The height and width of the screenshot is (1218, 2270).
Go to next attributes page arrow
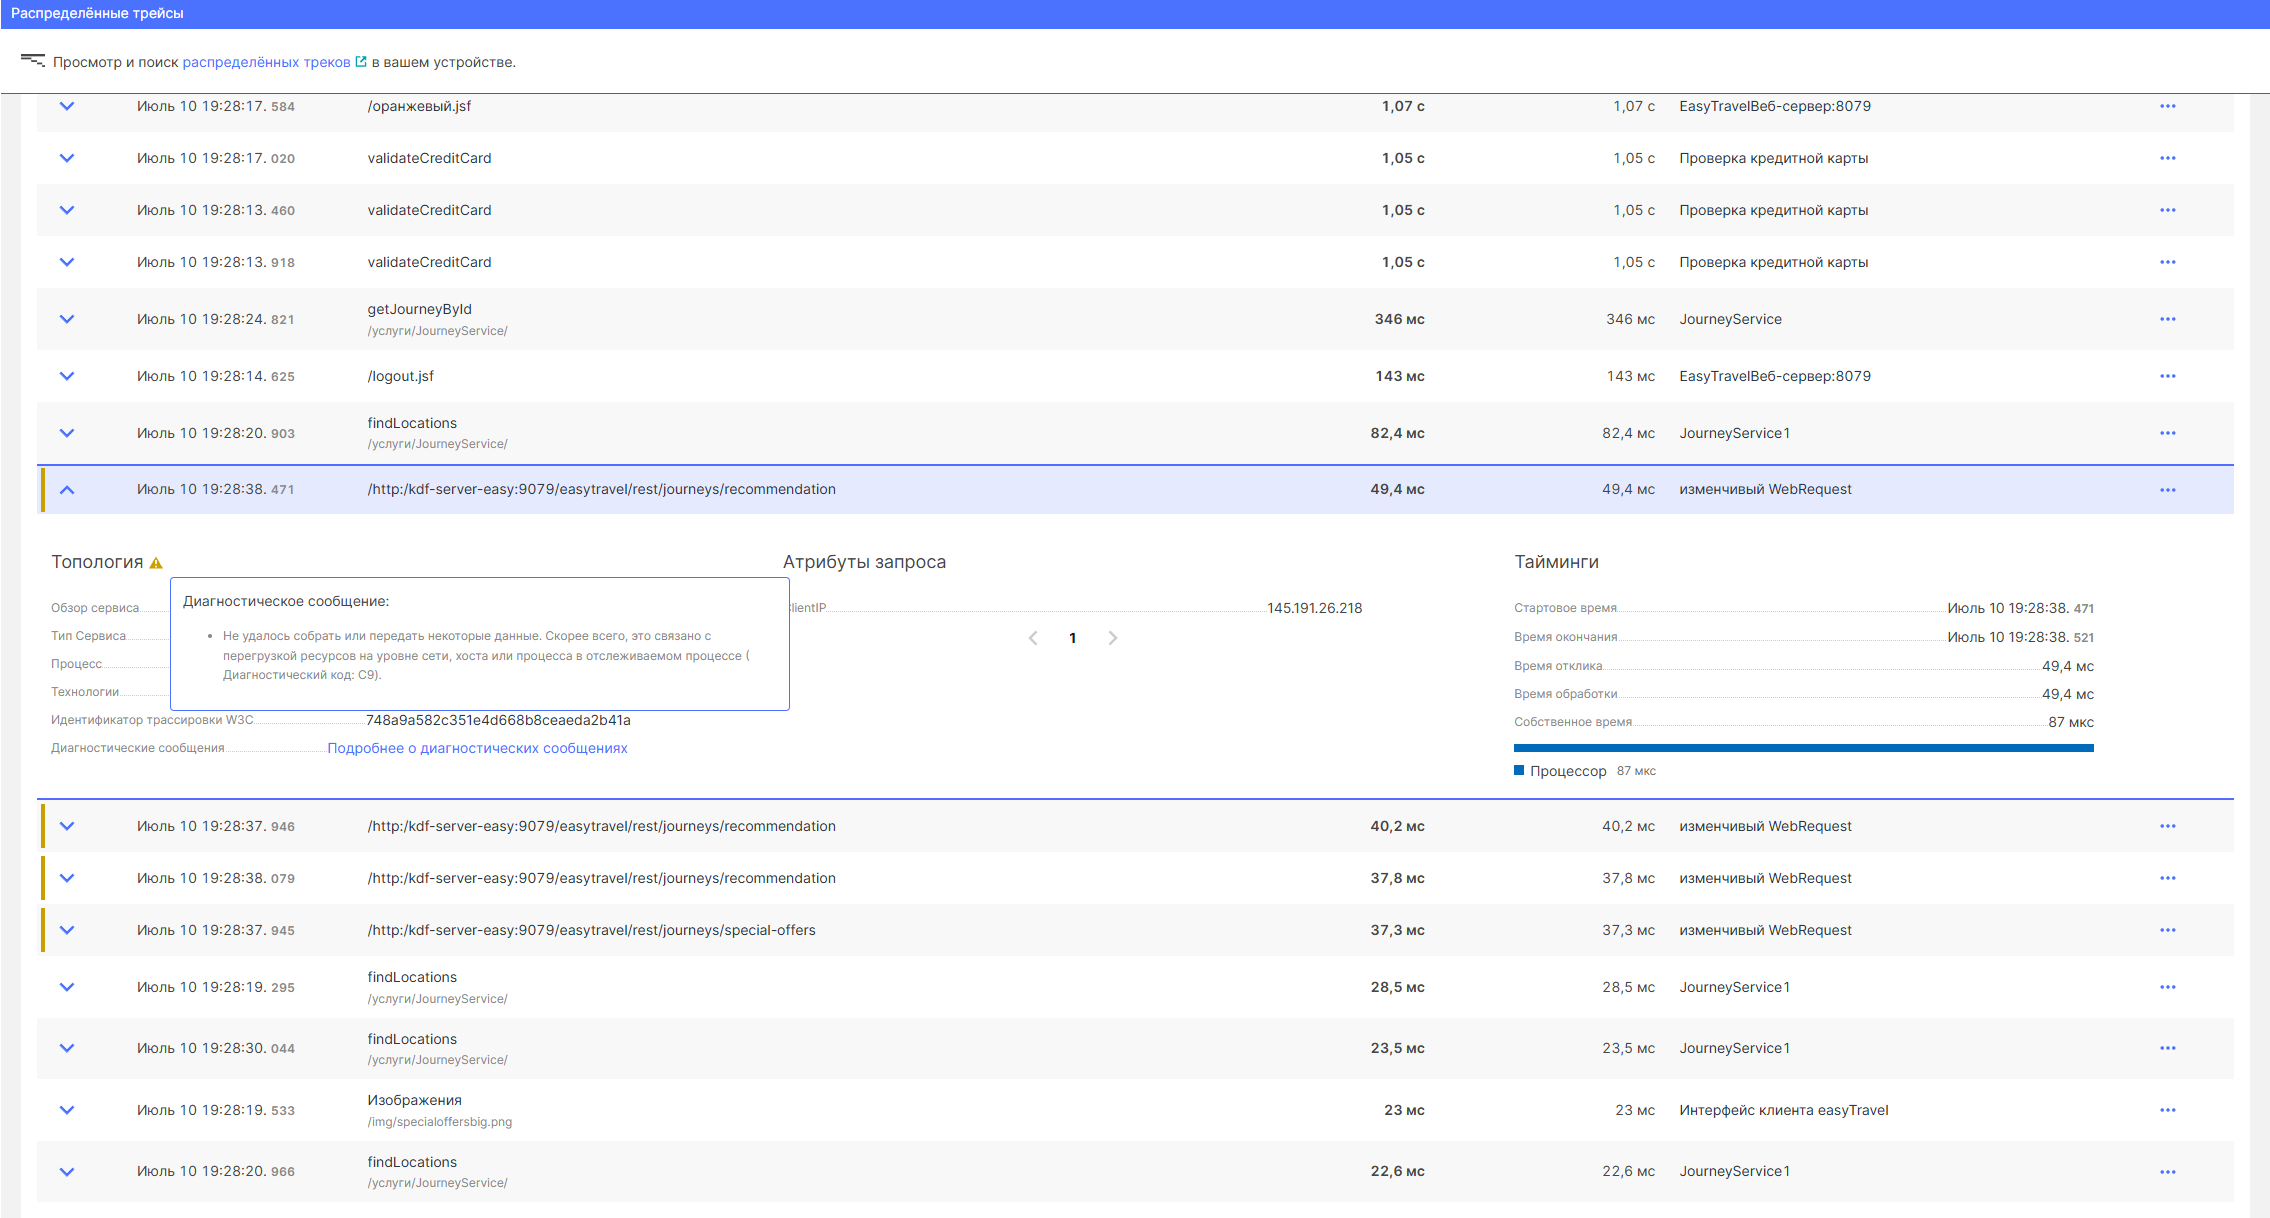1112,638
